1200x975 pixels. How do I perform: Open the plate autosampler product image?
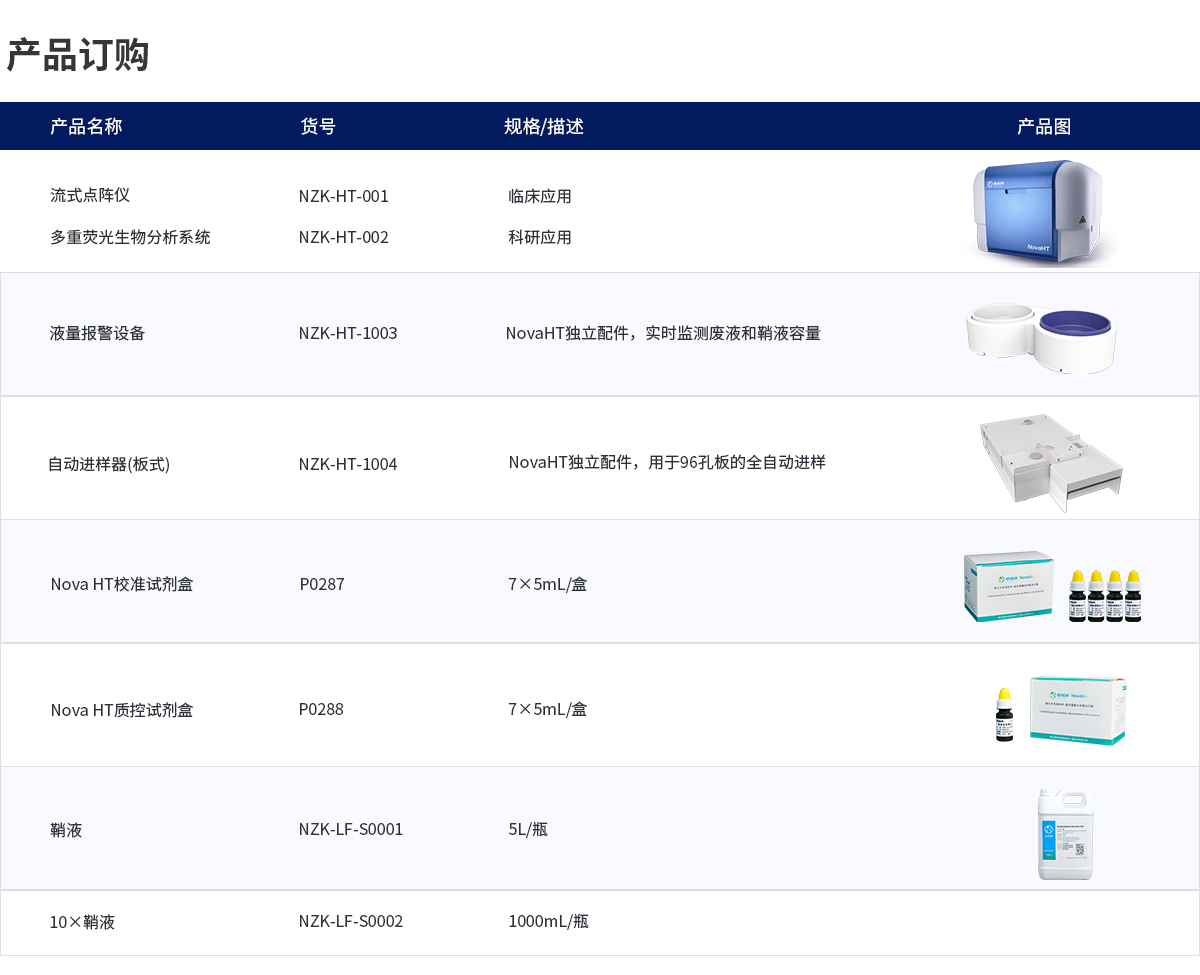(x=1050, y=462)
